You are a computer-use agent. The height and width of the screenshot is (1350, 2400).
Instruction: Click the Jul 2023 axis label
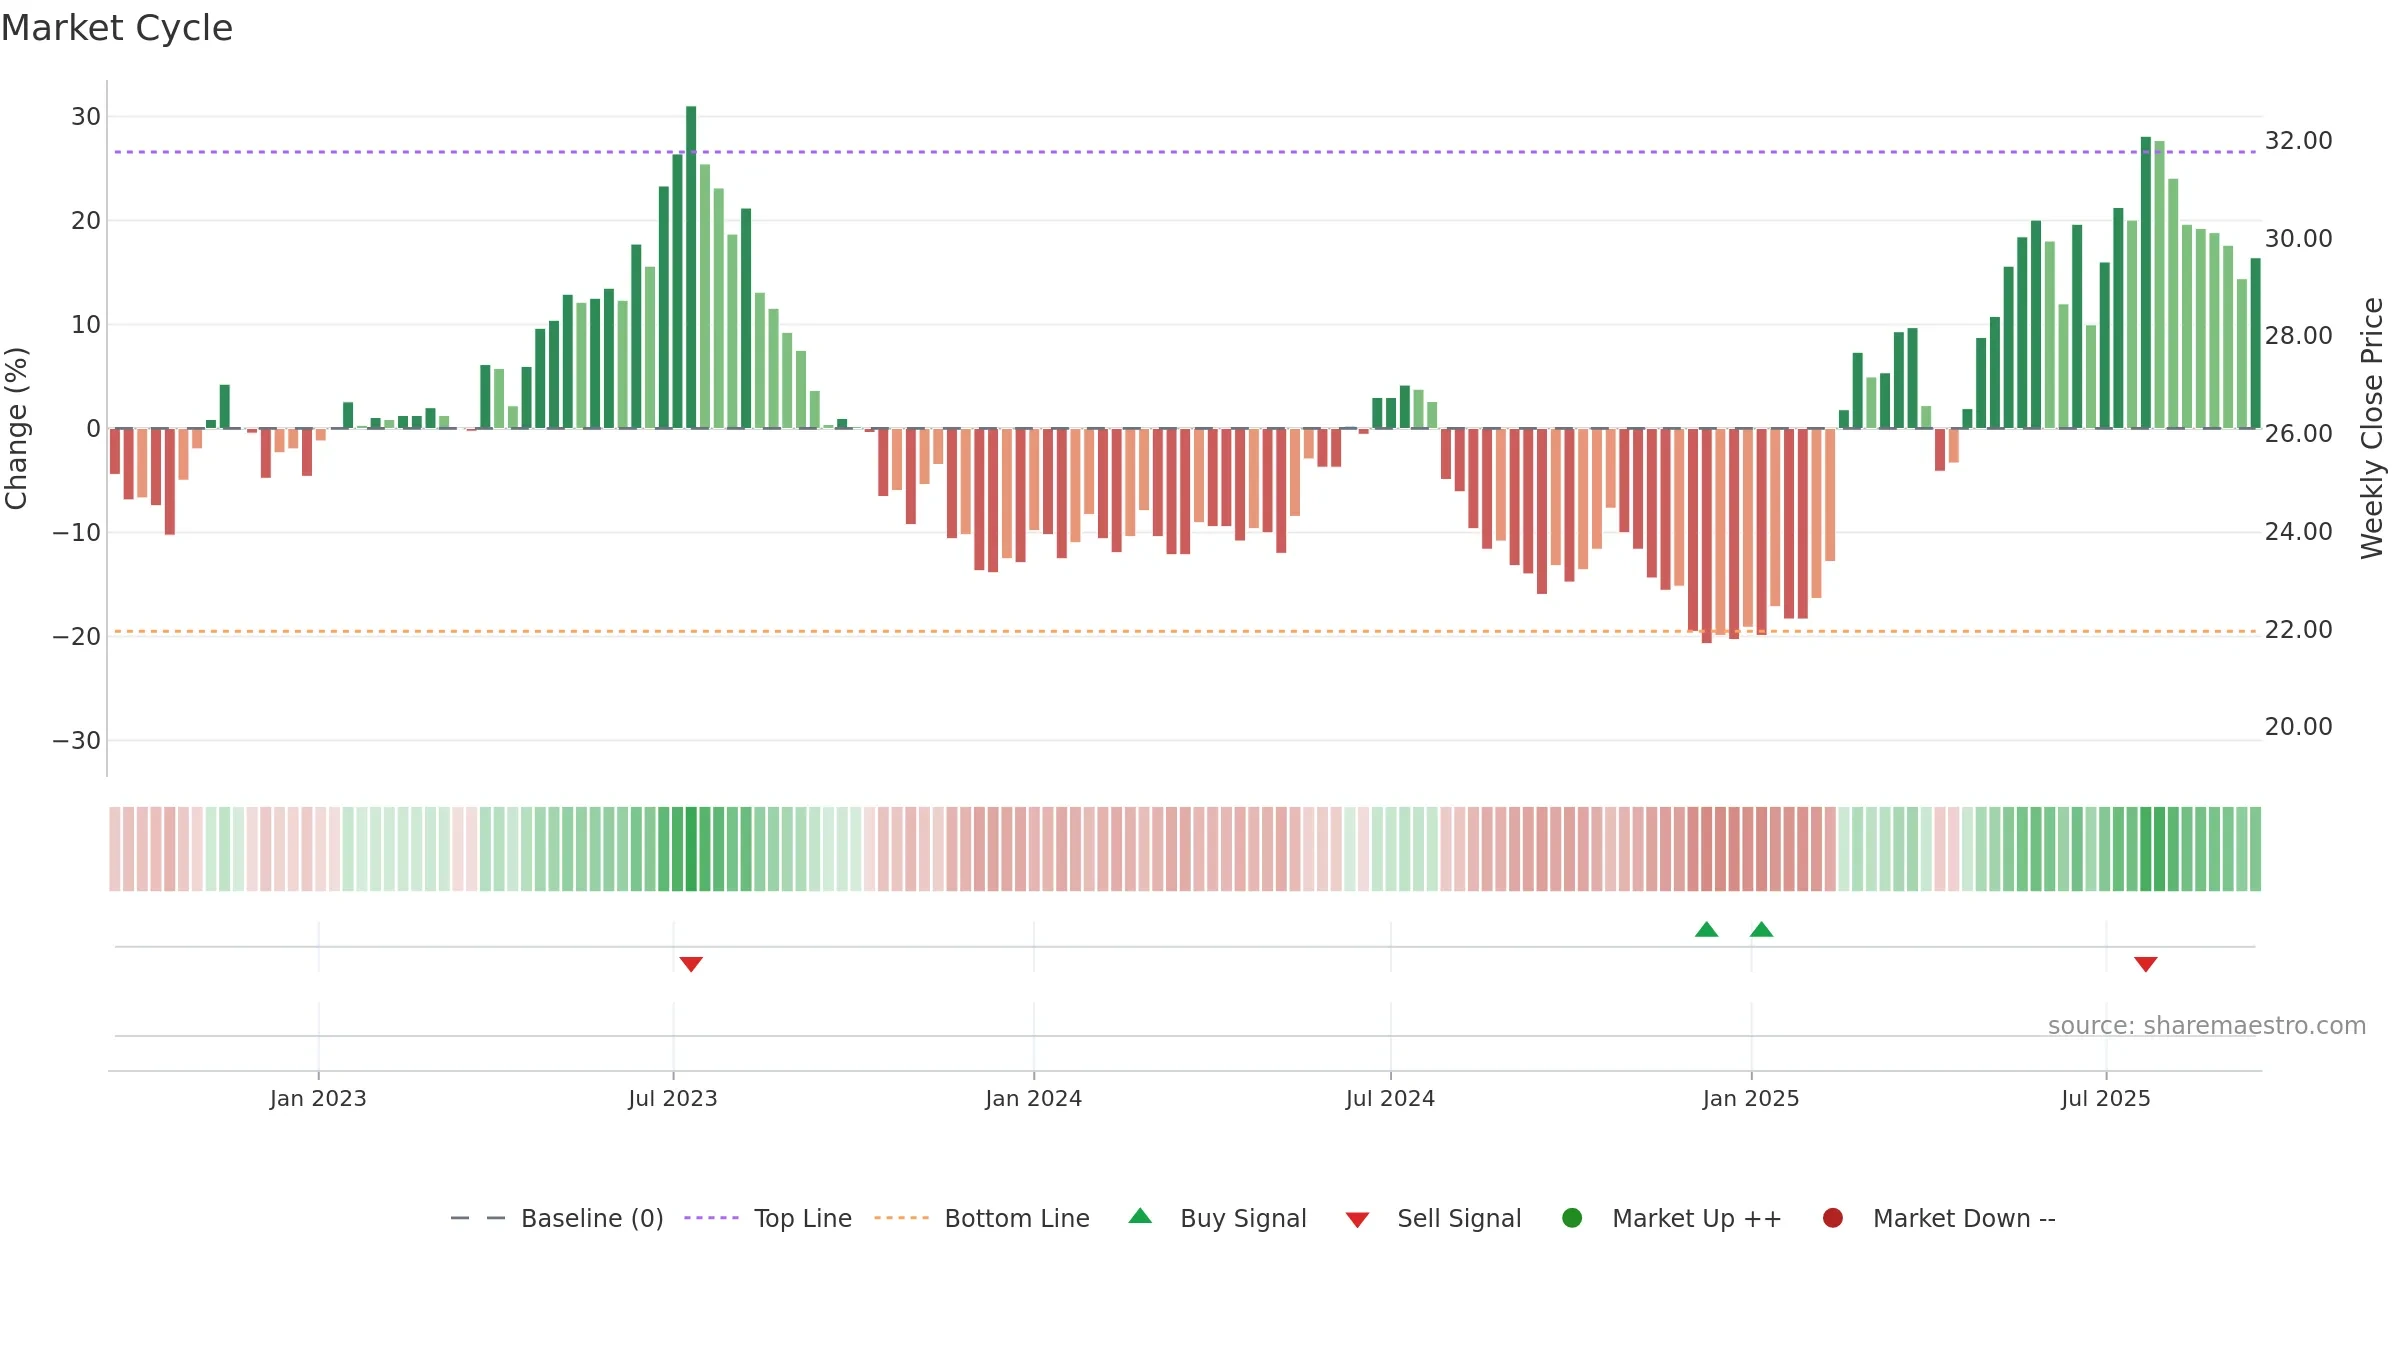tap(673, 1098)
